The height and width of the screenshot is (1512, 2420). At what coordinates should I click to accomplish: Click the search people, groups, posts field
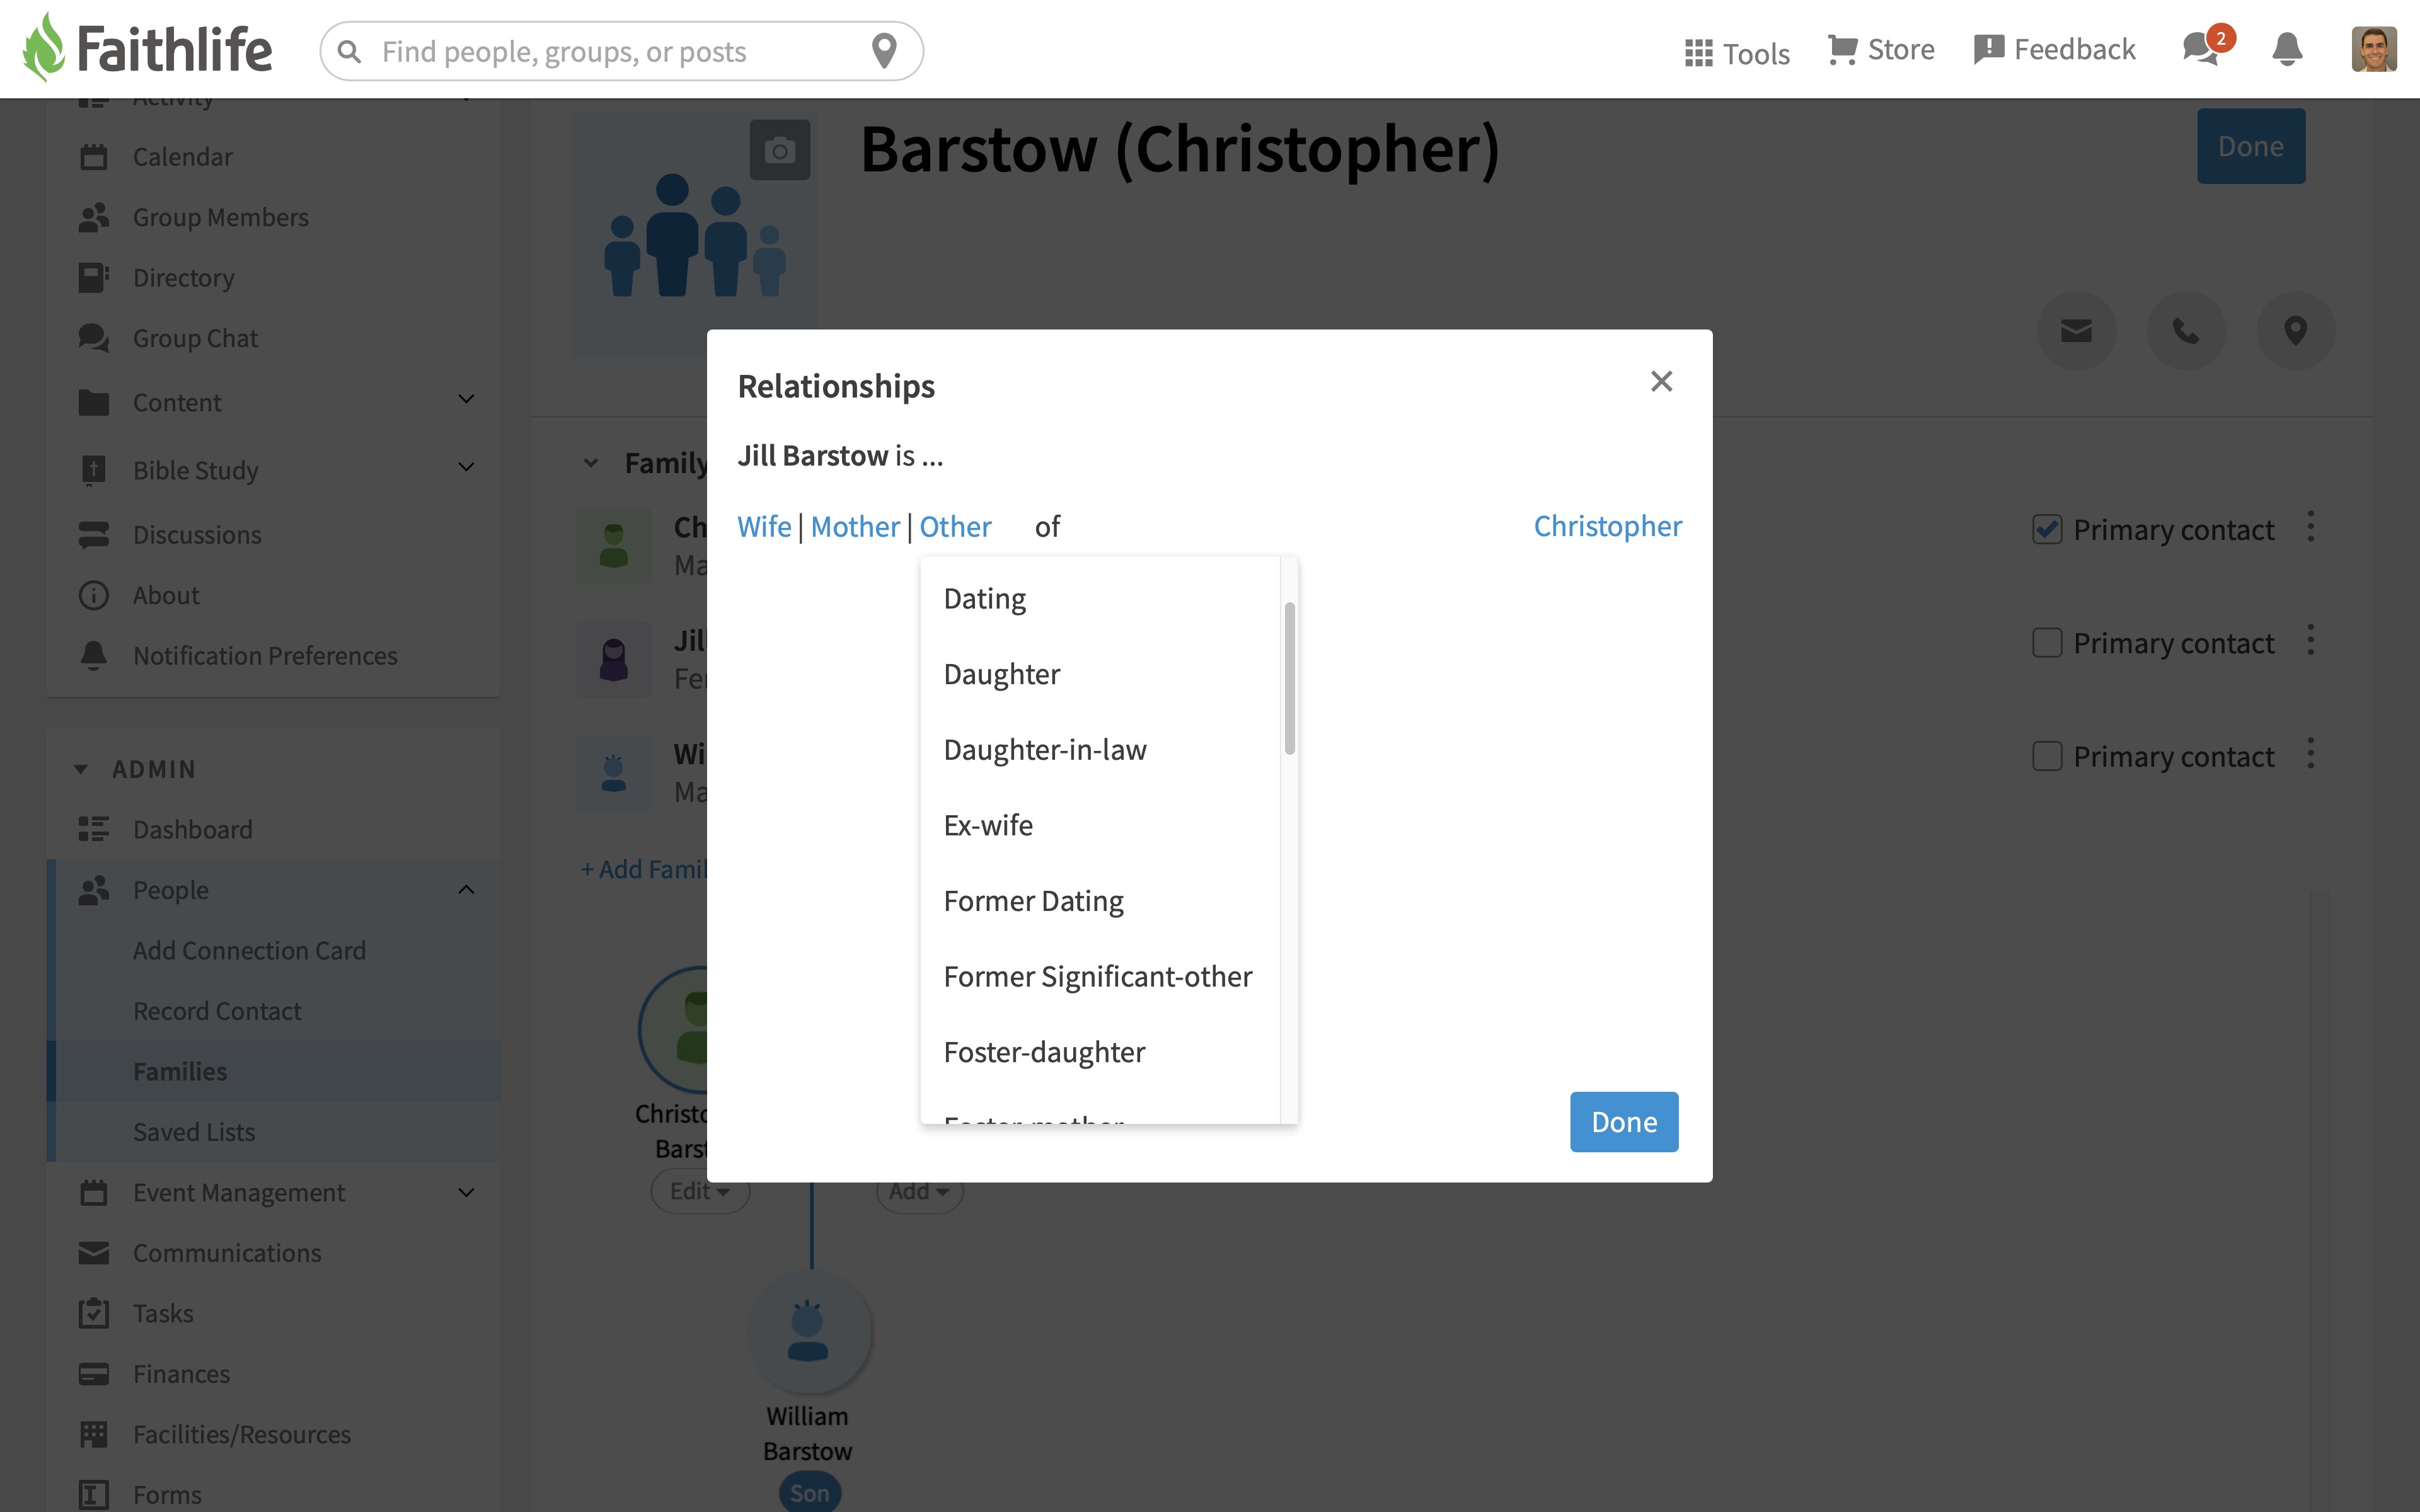[620, 51]
